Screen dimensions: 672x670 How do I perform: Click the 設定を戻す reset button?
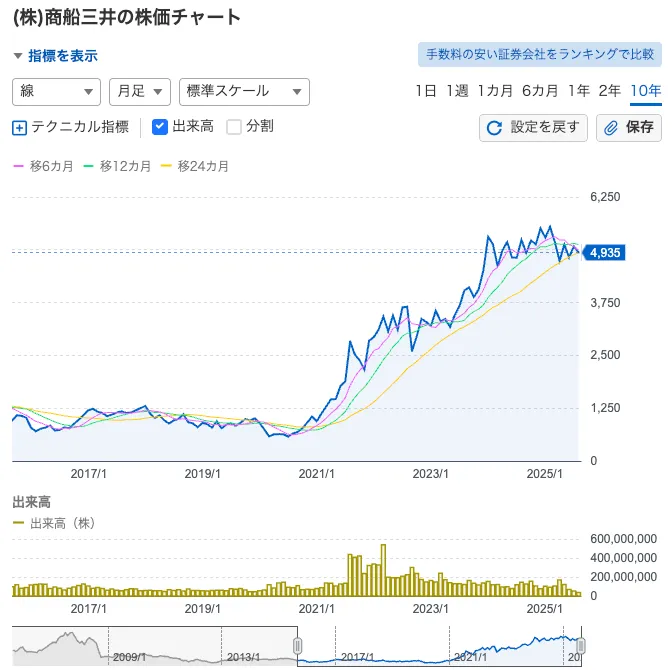coord(533,128)
